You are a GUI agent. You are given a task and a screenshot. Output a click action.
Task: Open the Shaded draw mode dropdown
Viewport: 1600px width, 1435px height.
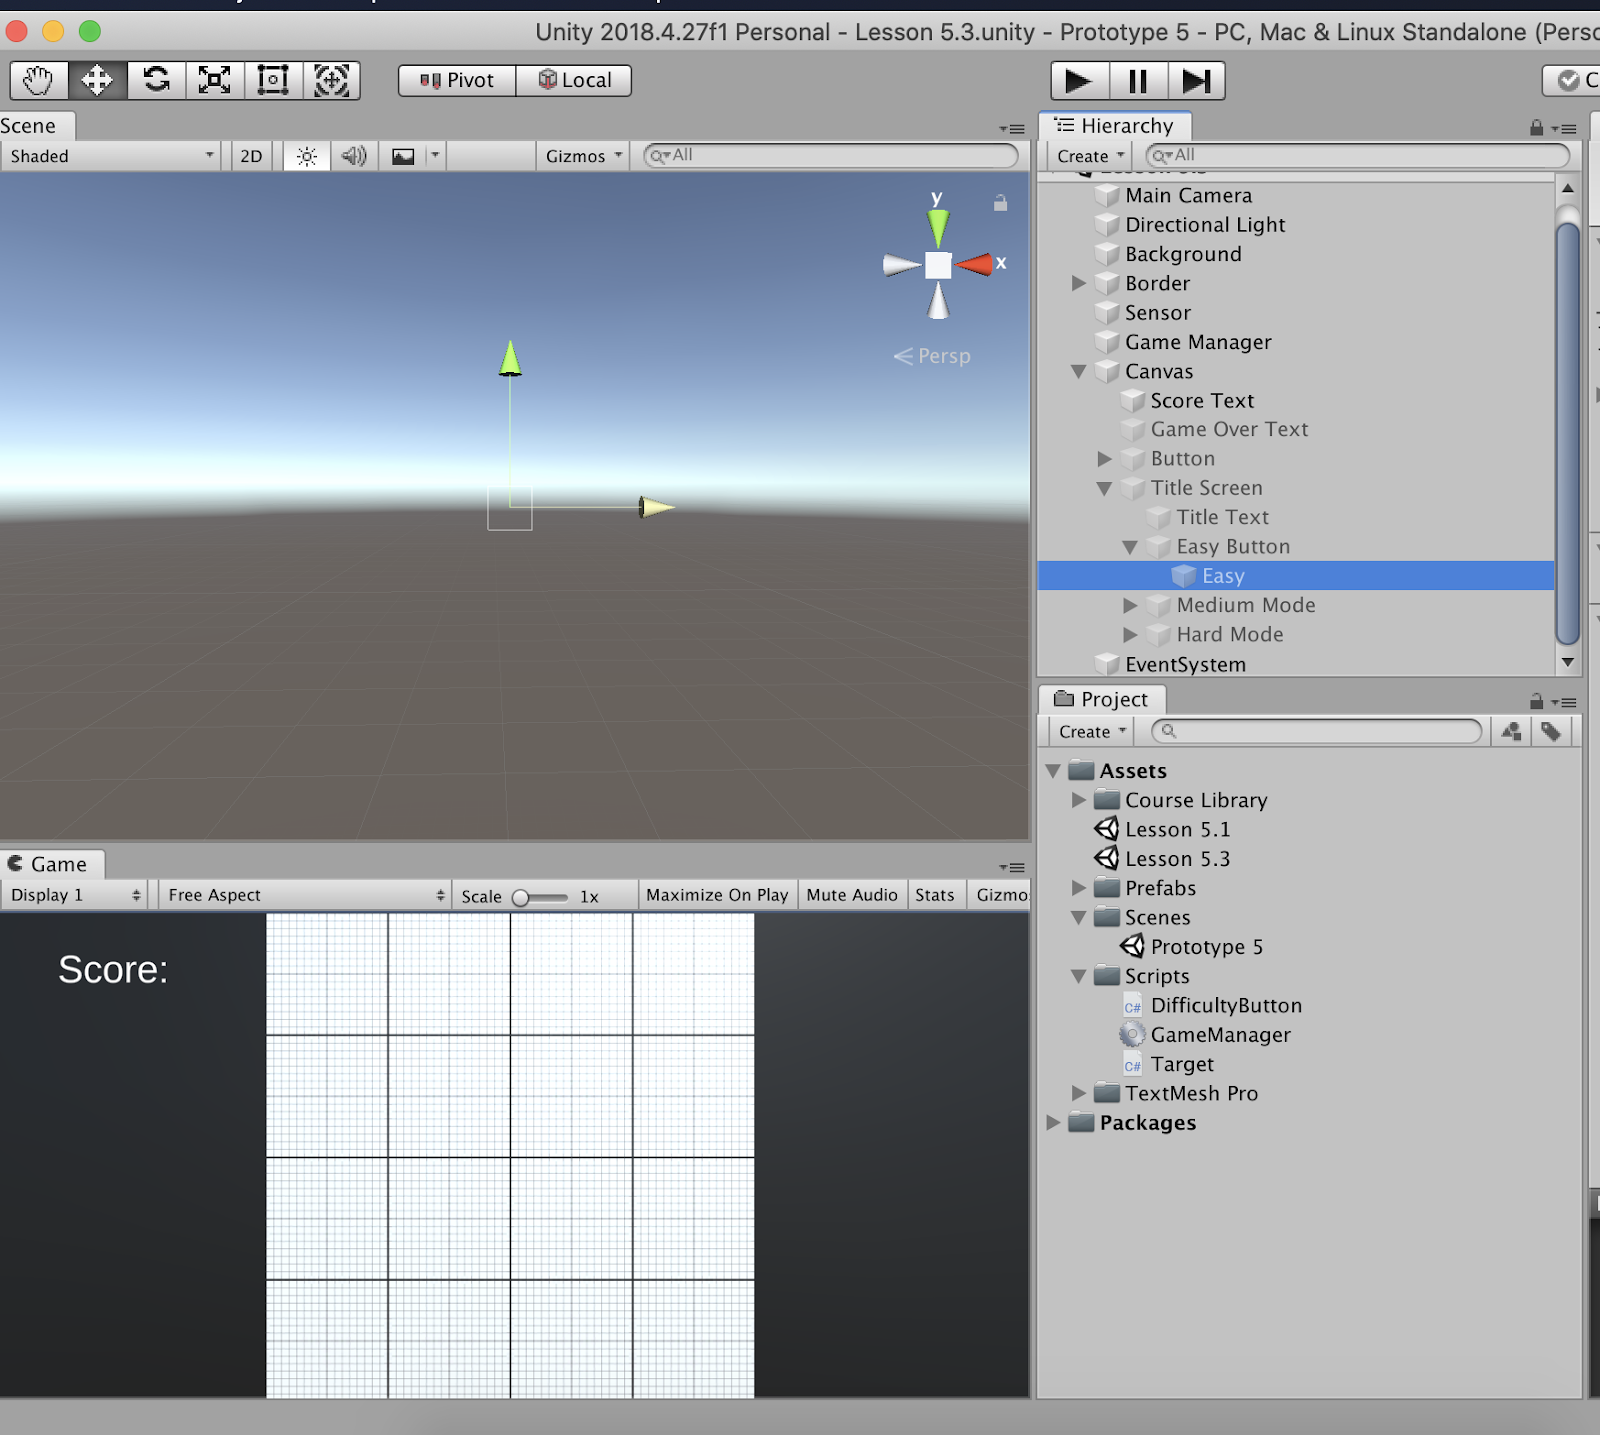(111, 156)
